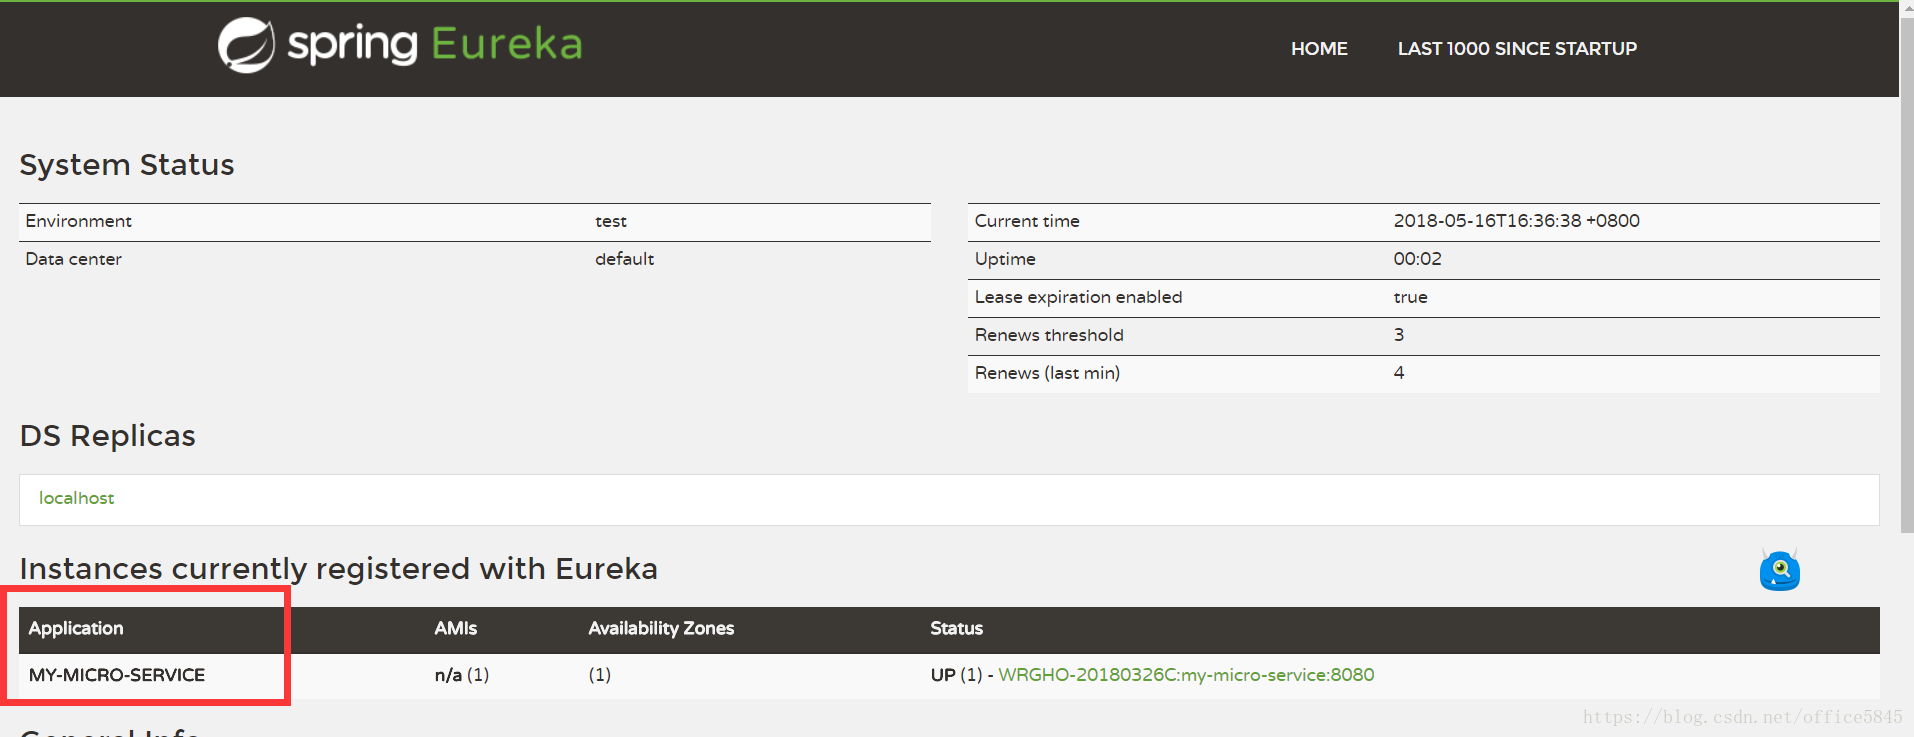Click the Data center label

73,259
